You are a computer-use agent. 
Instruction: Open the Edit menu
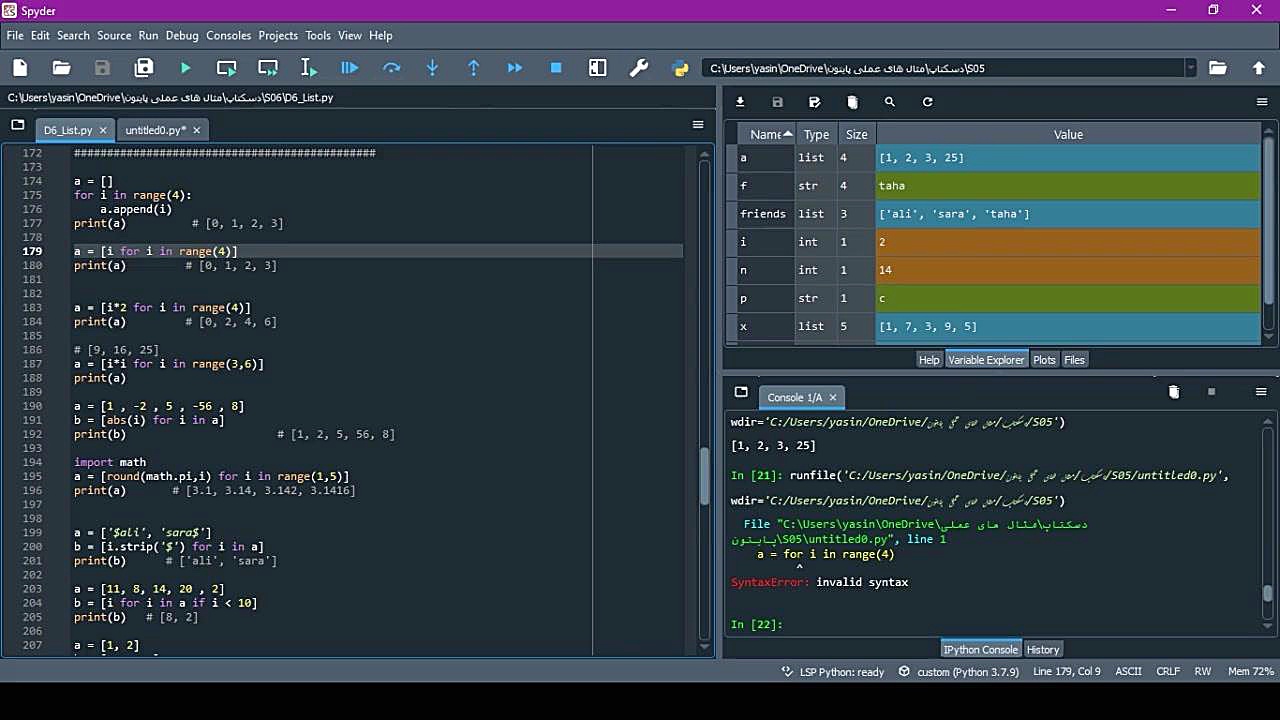coord(40,35)
